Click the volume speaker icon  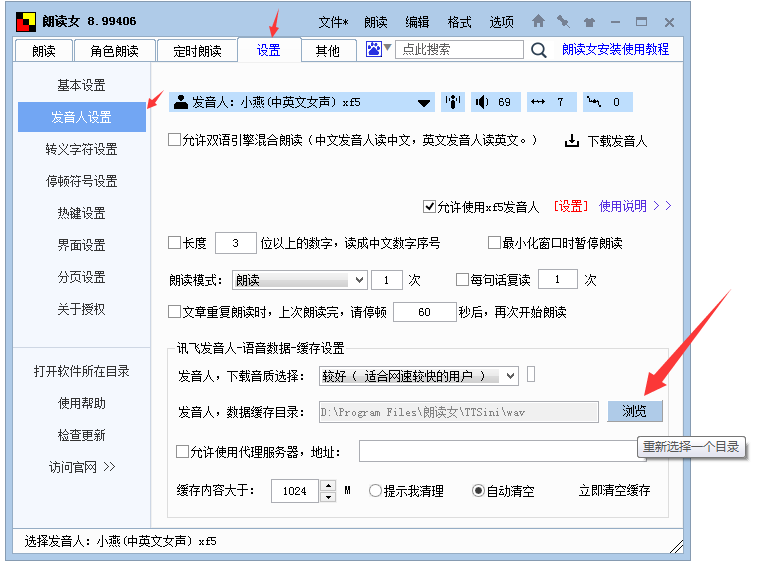482,102
